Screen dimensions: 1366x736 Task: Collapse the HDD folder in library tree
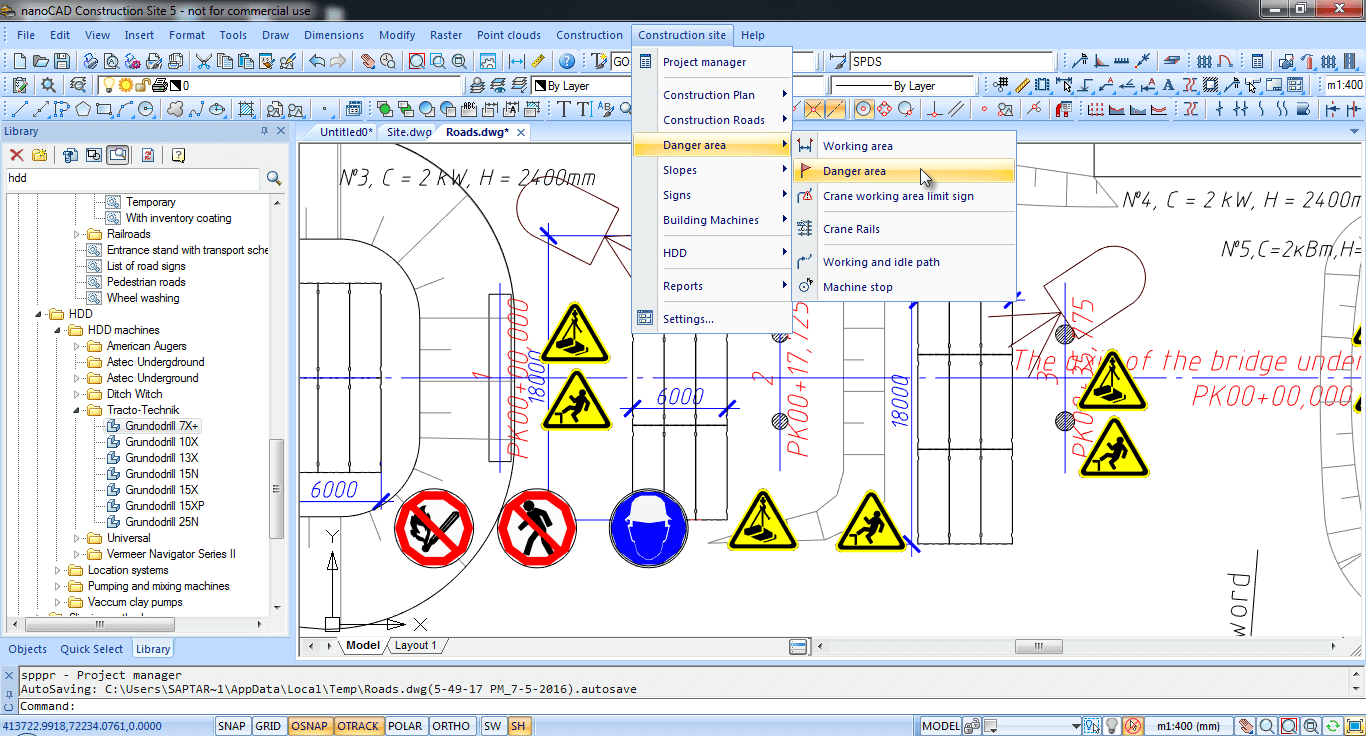tap(40, 314)
